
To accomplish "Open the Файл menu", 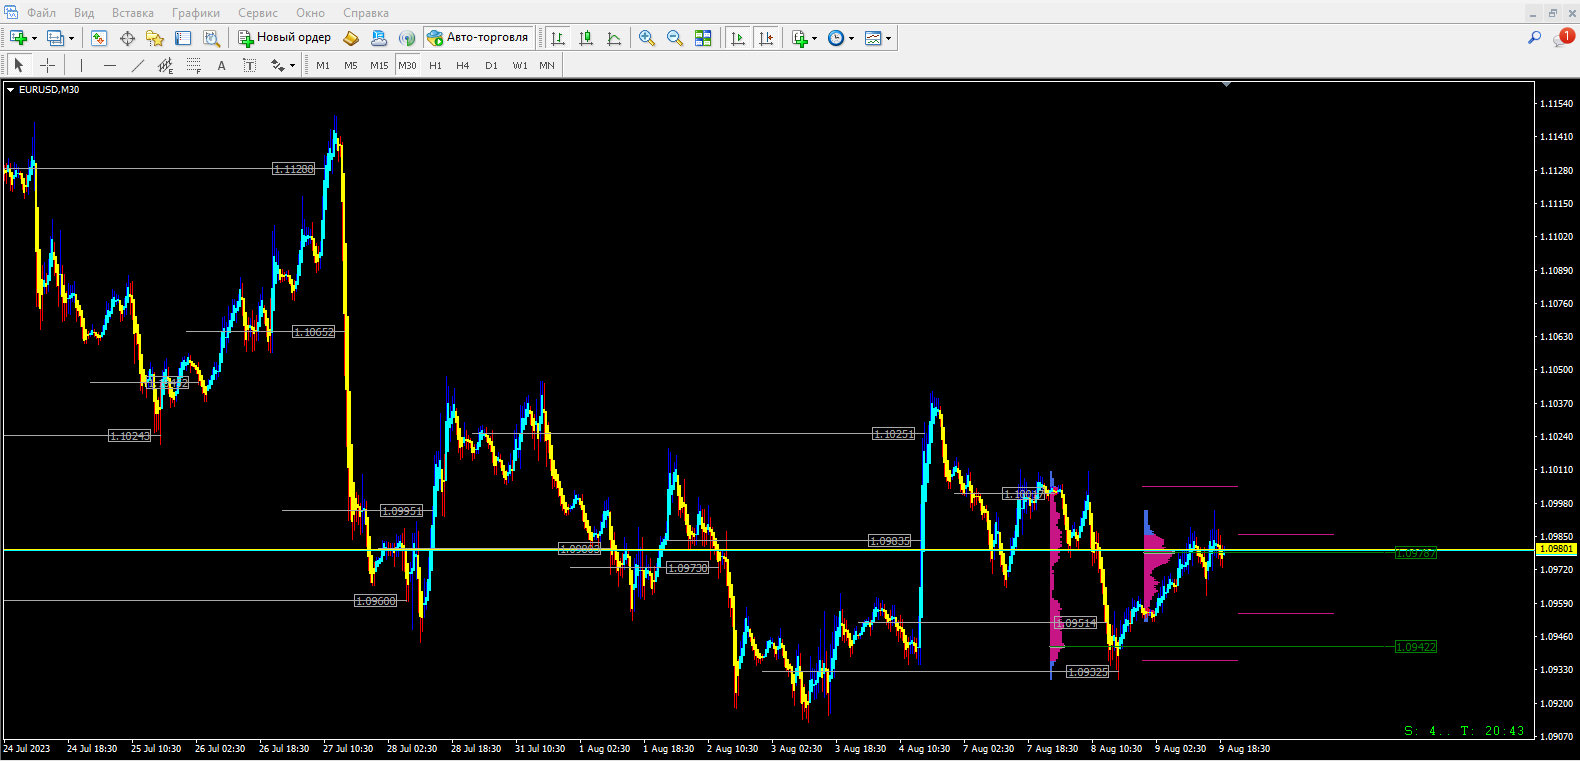I will (x=41, y=13).
